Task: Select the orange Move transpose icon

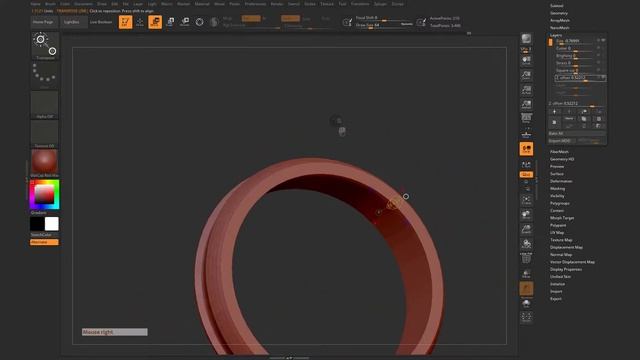Action: pos(155,22)
